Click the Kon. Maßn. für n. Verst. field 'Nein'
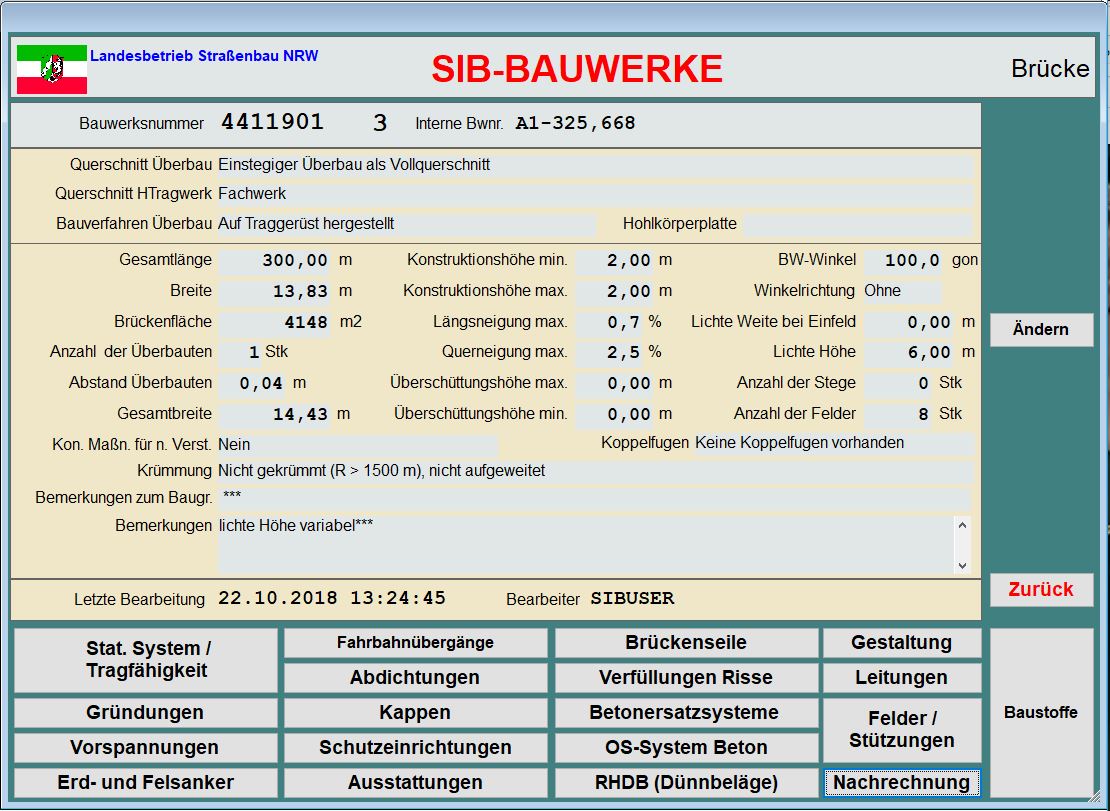This screenshot has height=811, width=1110. tap(357, 445)
